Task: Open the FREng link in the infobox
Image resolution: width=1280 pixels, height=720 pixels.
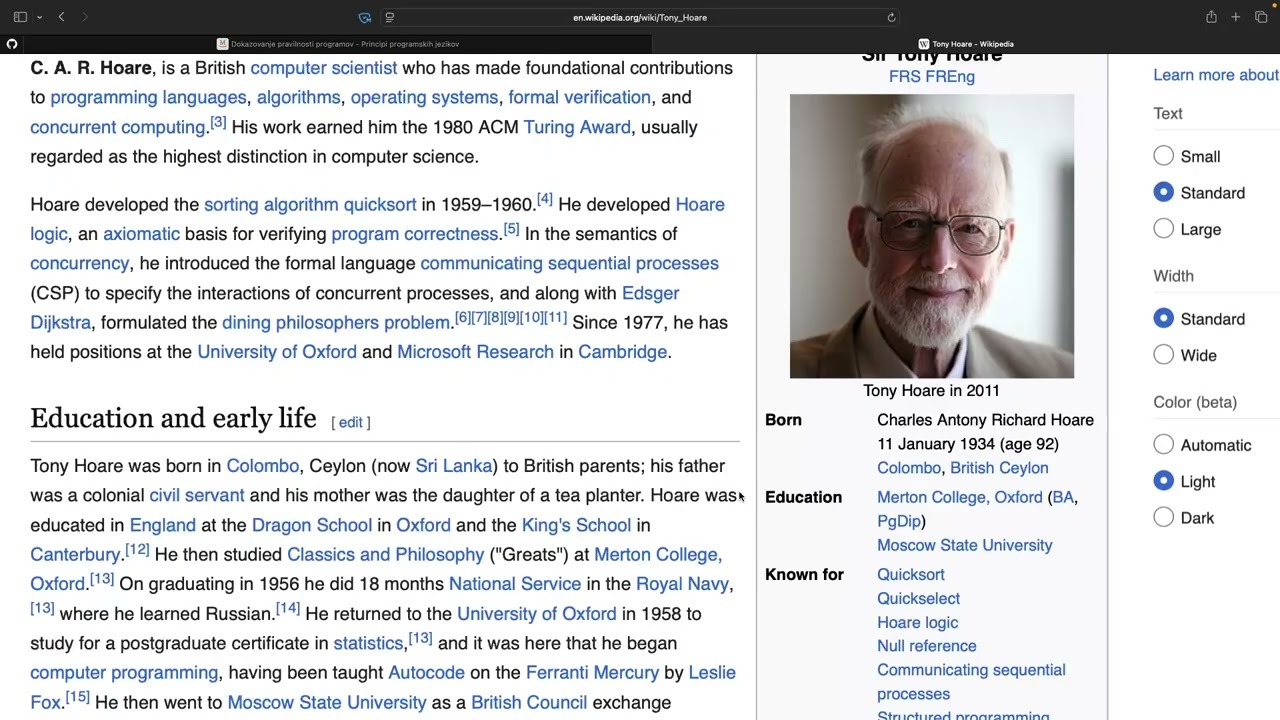Action: pos(948,77)
